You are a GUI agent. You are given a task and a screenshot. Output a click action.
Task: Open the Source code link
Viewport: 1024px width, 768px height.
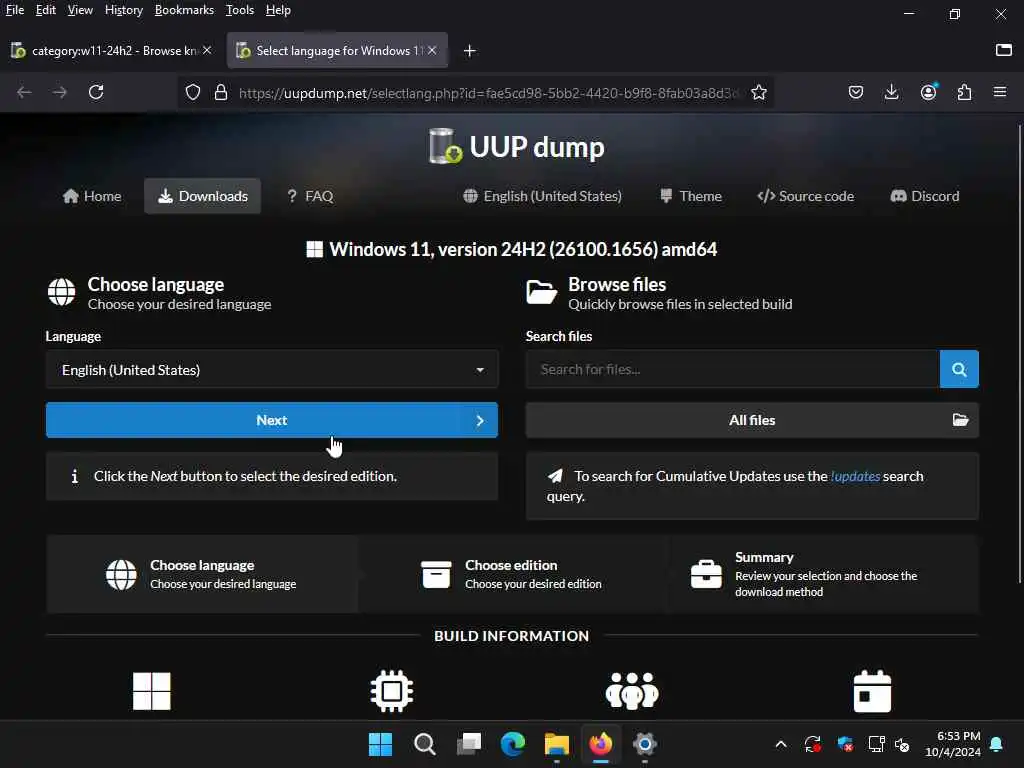(805, 196)
